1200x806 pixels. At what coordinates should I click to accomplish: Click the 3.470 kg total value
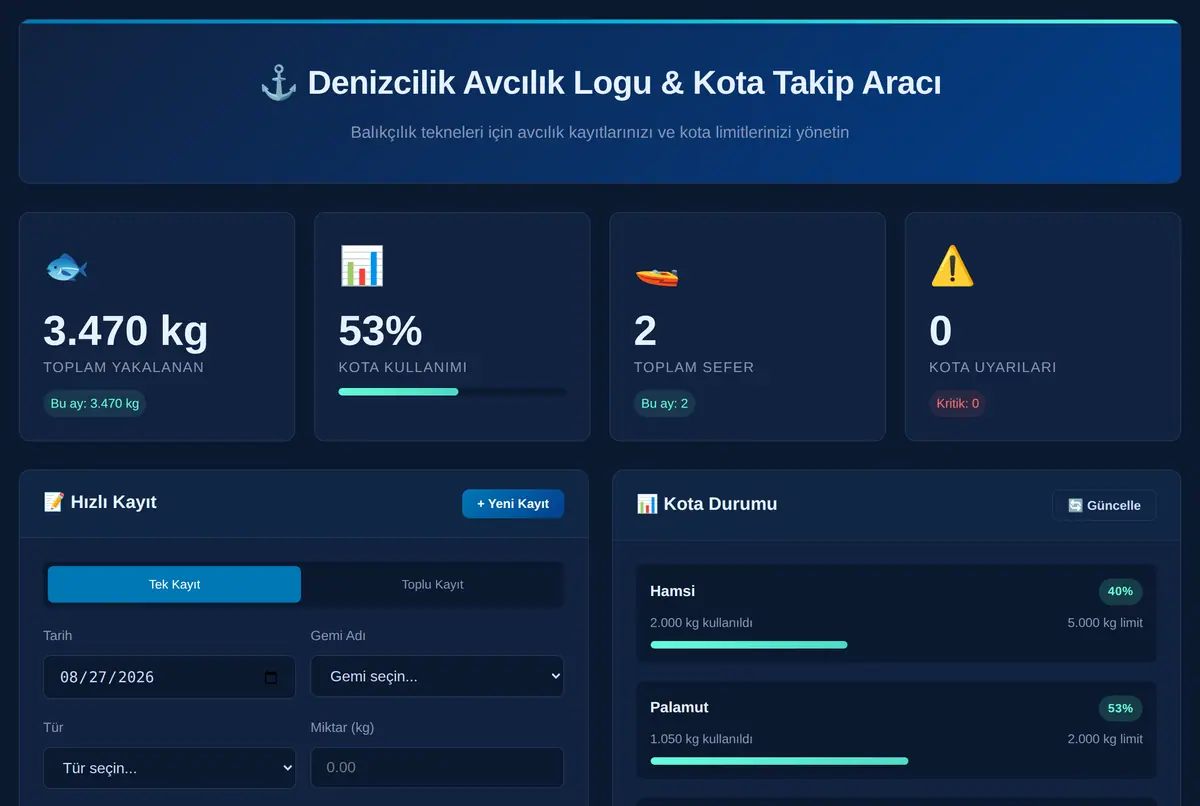(x=126, y=331)
